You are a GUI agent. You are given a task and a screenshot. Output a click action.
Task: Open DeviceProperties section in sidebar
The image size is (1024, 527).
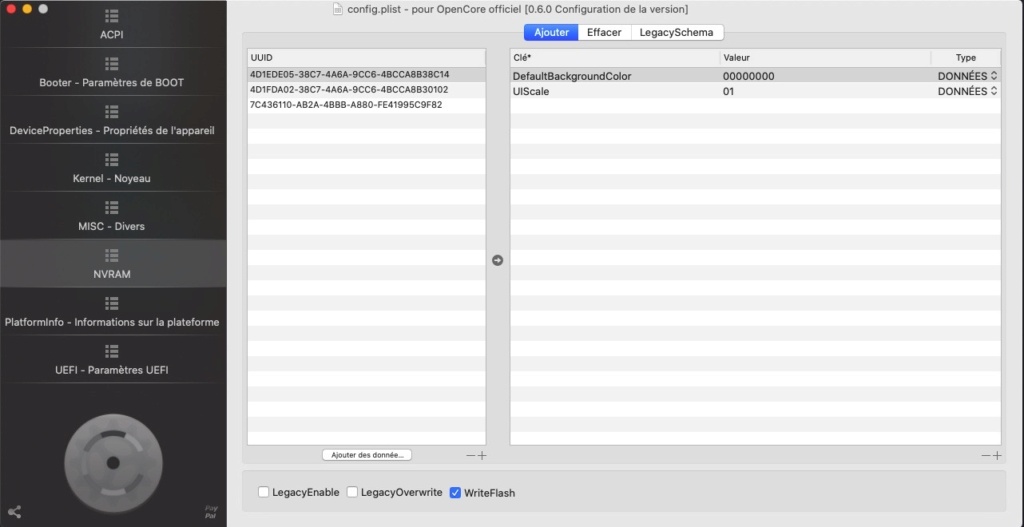112,120
